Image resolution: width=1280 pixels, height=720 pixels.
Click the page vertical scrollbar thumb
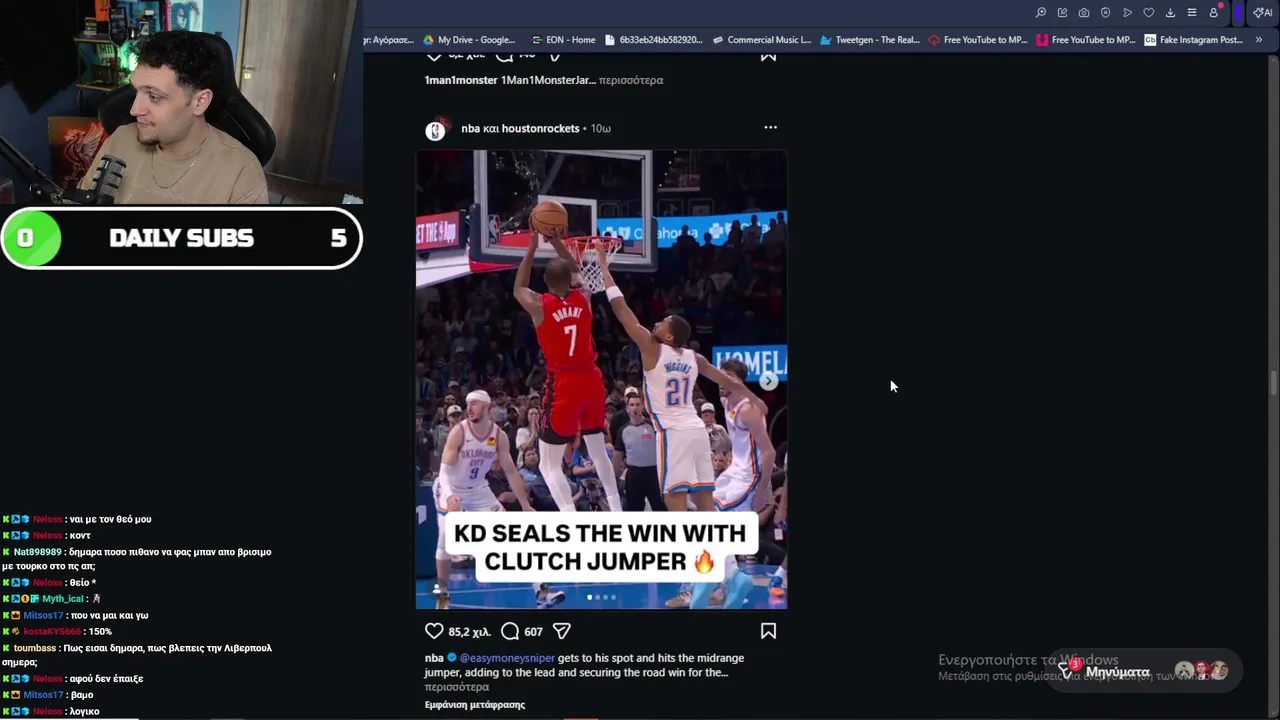(1274, 383)
